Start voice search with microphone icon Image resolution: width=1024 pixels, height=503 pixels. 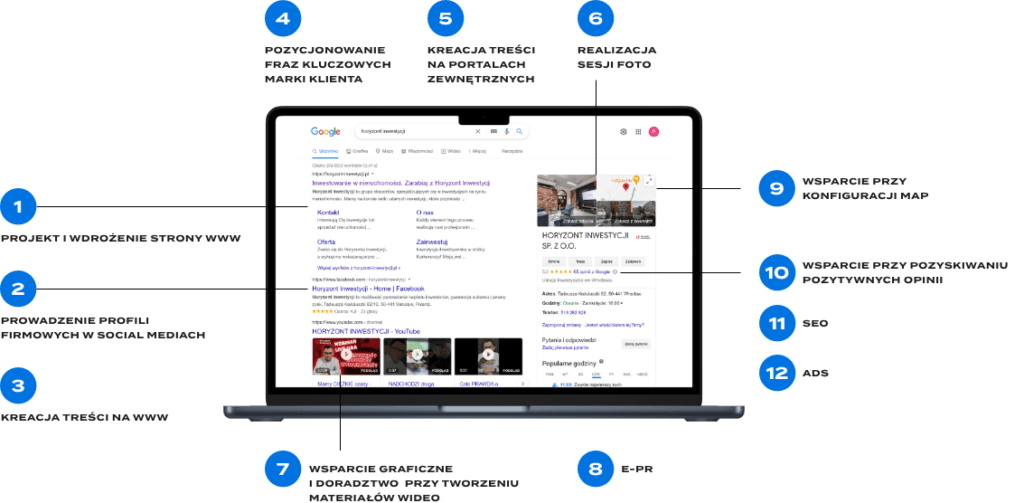point(507,131)
